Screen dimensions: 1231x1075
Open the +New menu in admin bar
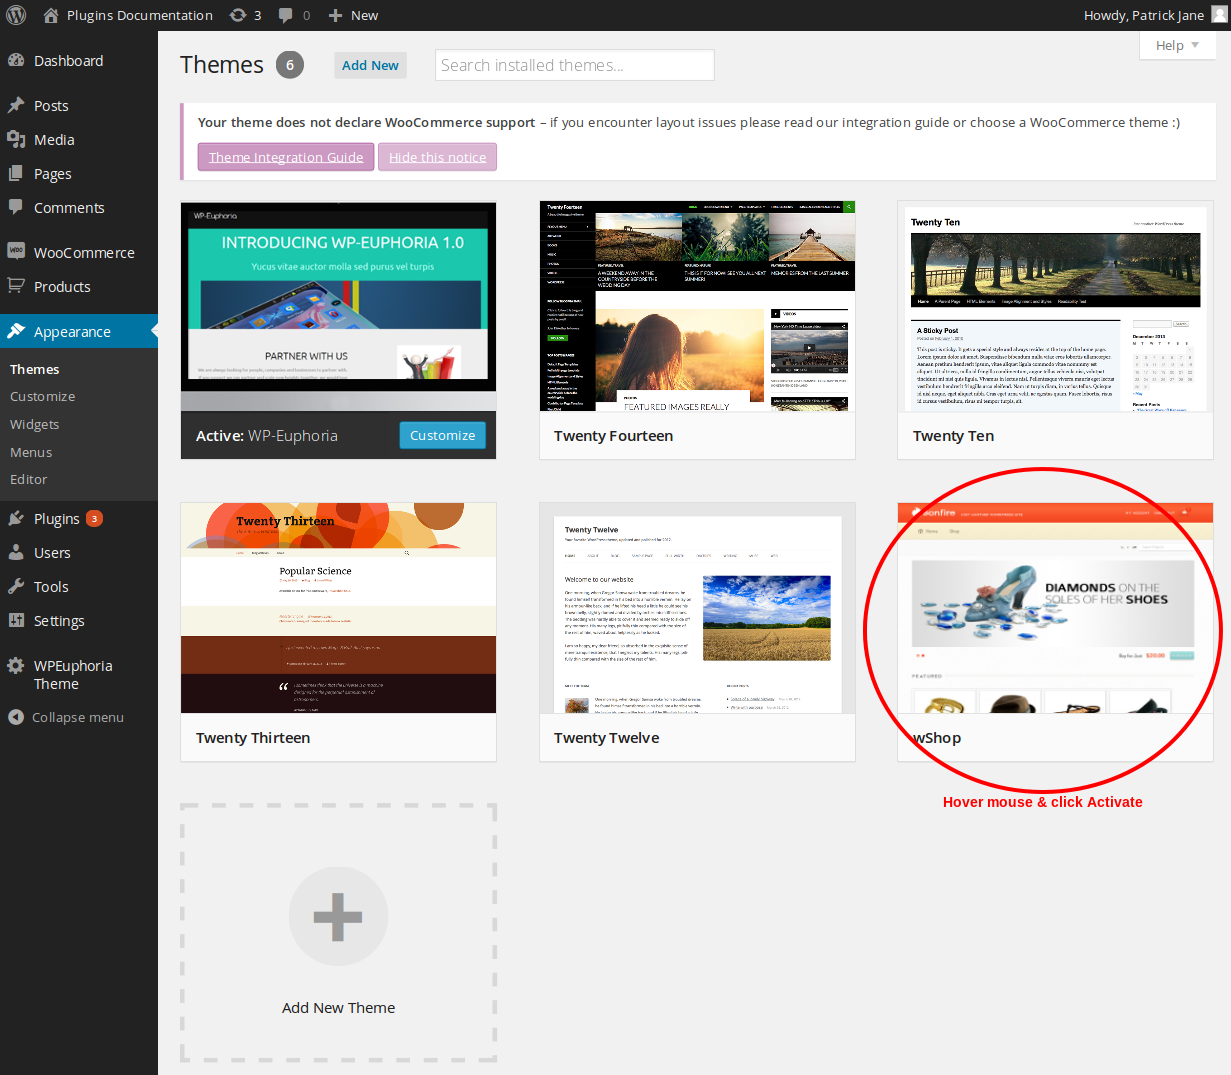352,15
